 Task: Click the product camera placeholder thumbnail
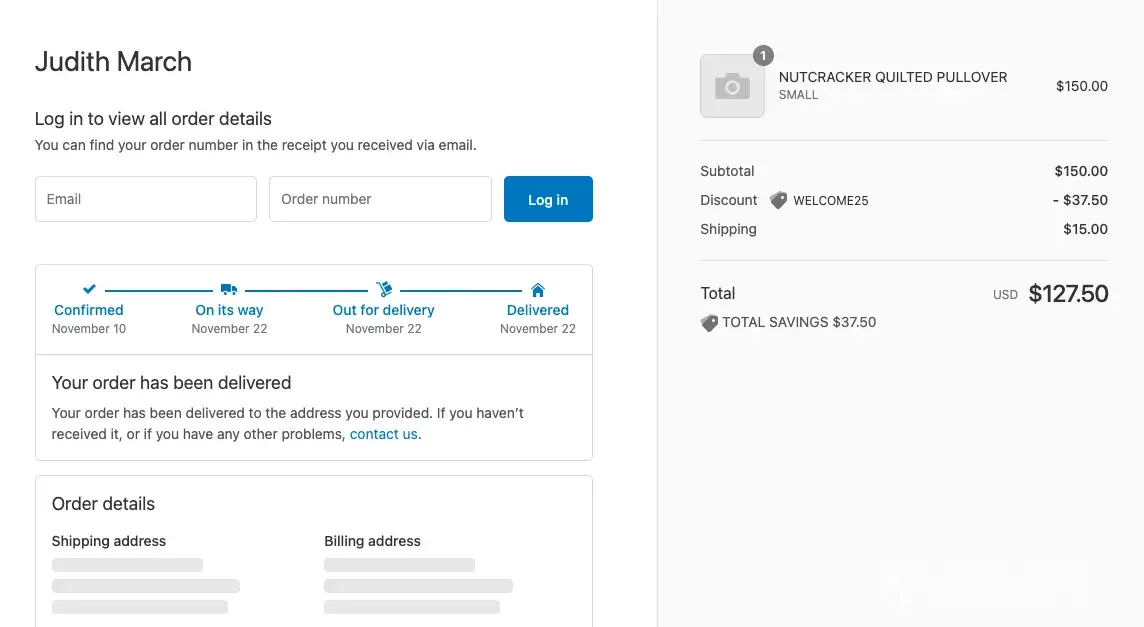(732, 87)
